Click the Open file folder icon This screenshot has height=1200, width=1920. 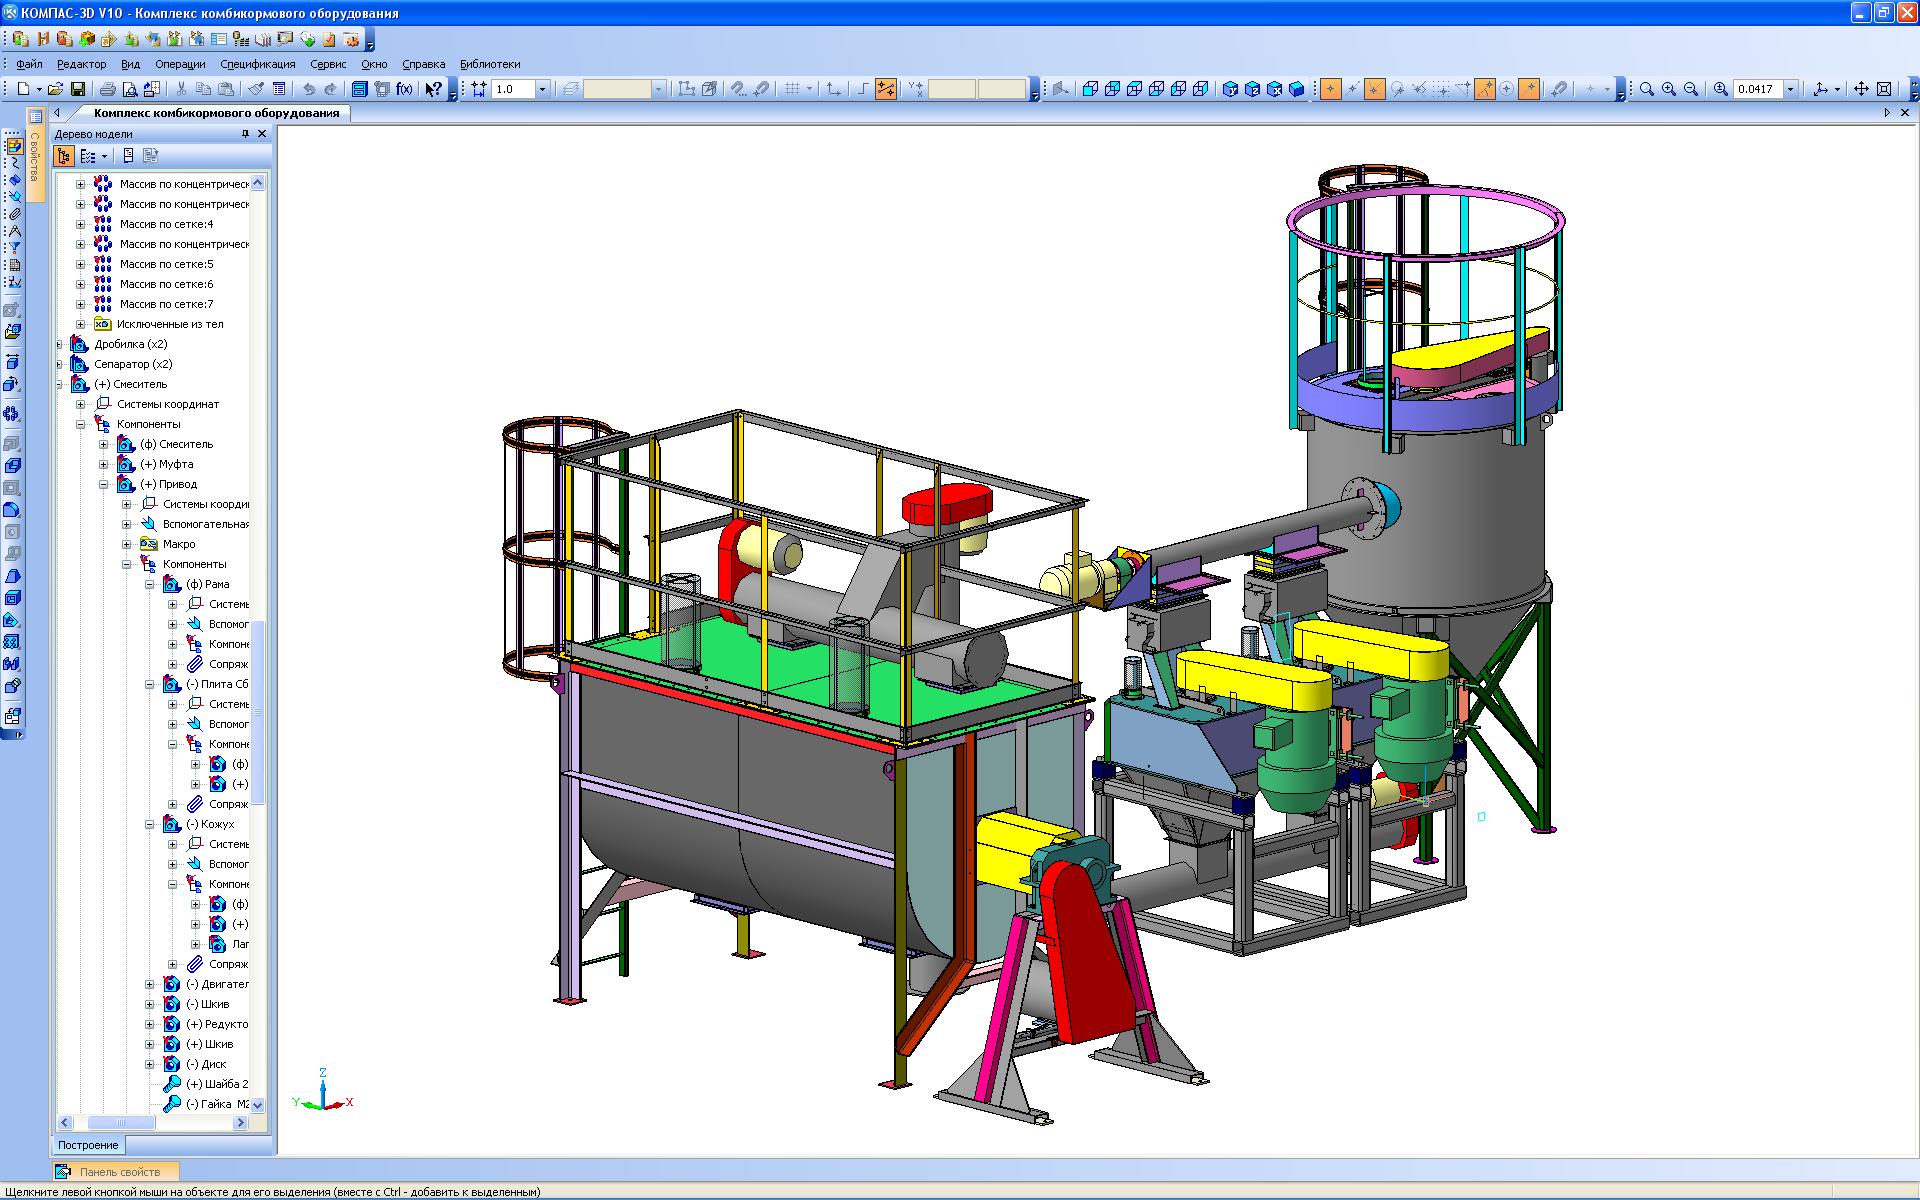[56, 89]
